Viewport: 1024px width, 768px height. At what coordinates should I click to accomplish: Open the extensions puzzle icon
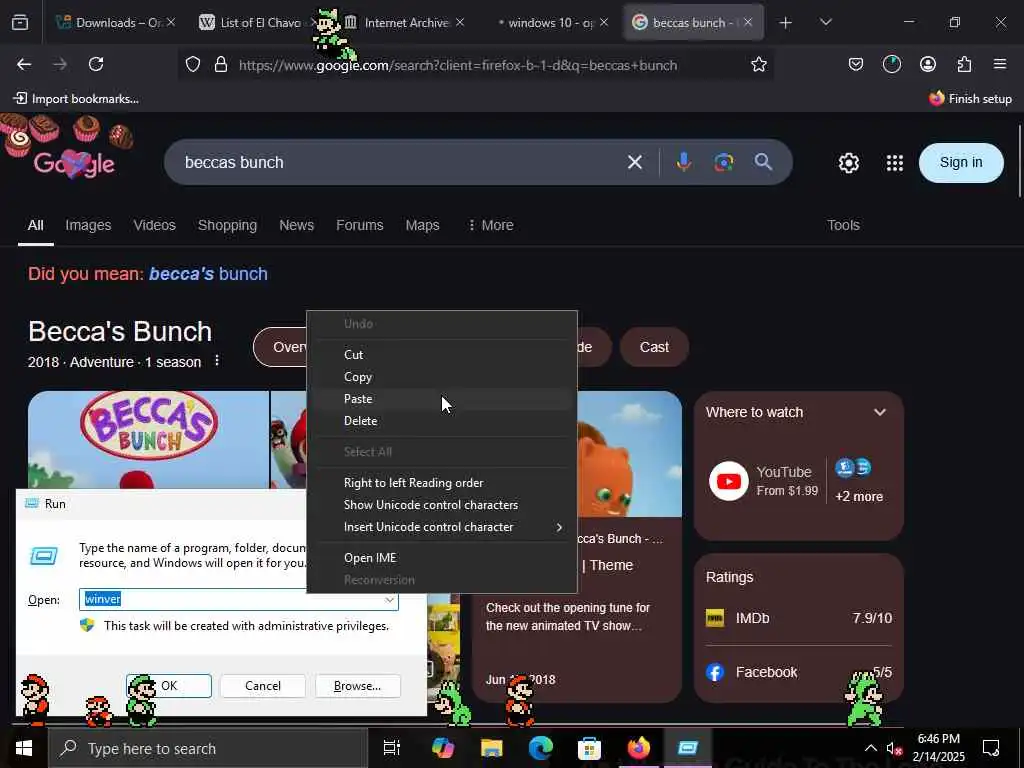964,64
